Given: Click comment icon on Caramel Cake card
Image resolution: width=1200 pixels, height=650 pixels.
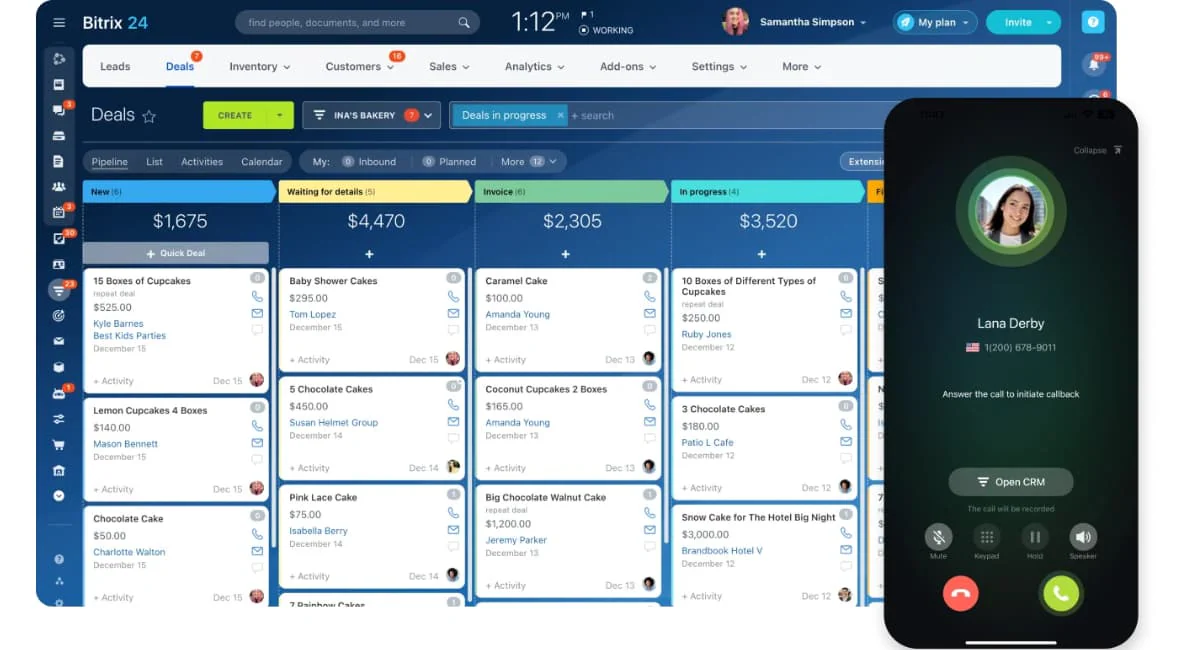Looking at the screenshot, I should coord(649,330).
